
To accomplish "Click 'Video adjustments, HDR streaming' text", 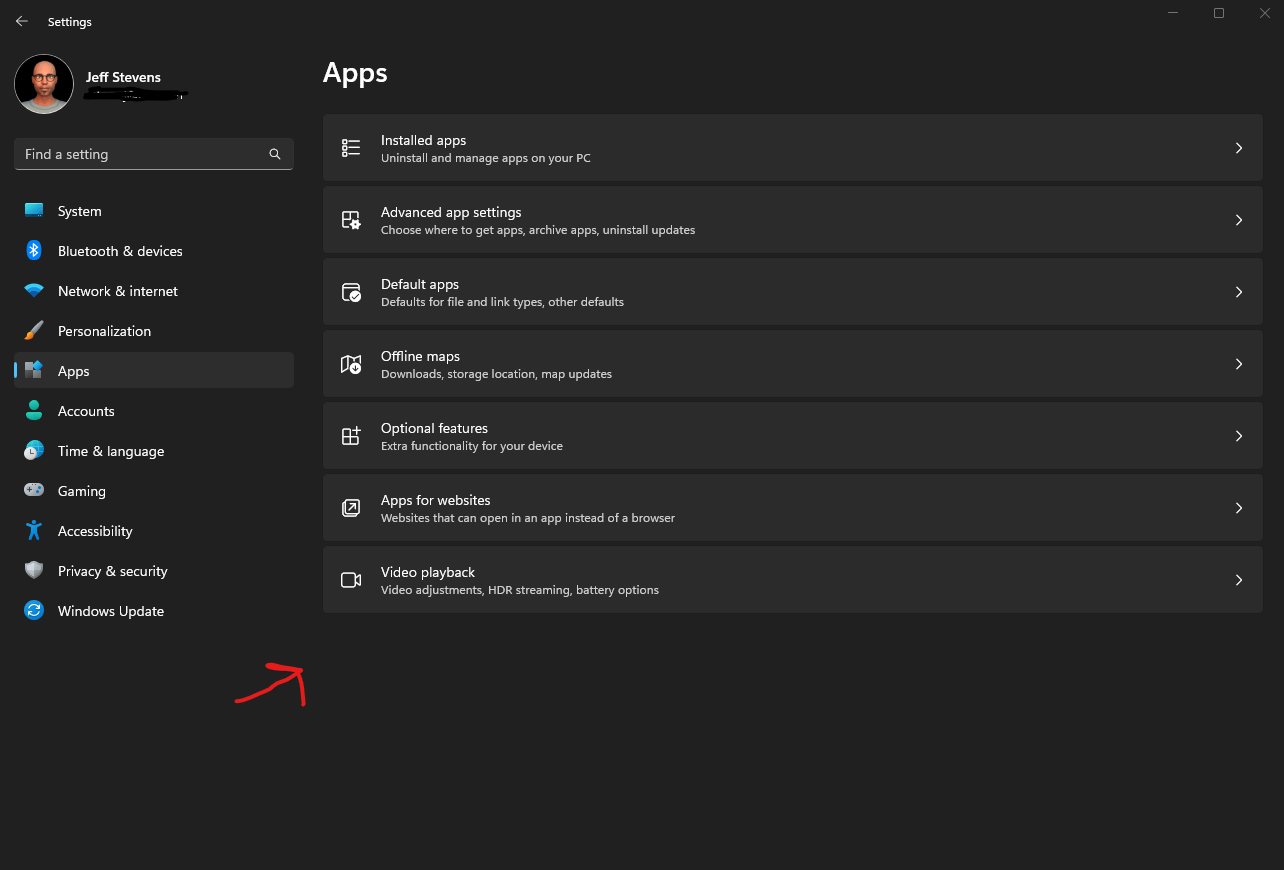I will [520, 590].
